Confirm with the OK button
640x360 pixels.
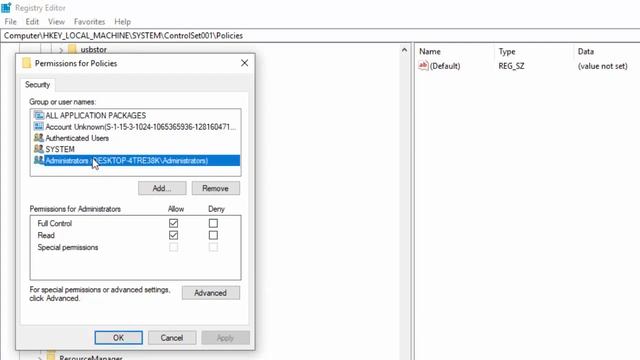(118, 338)
